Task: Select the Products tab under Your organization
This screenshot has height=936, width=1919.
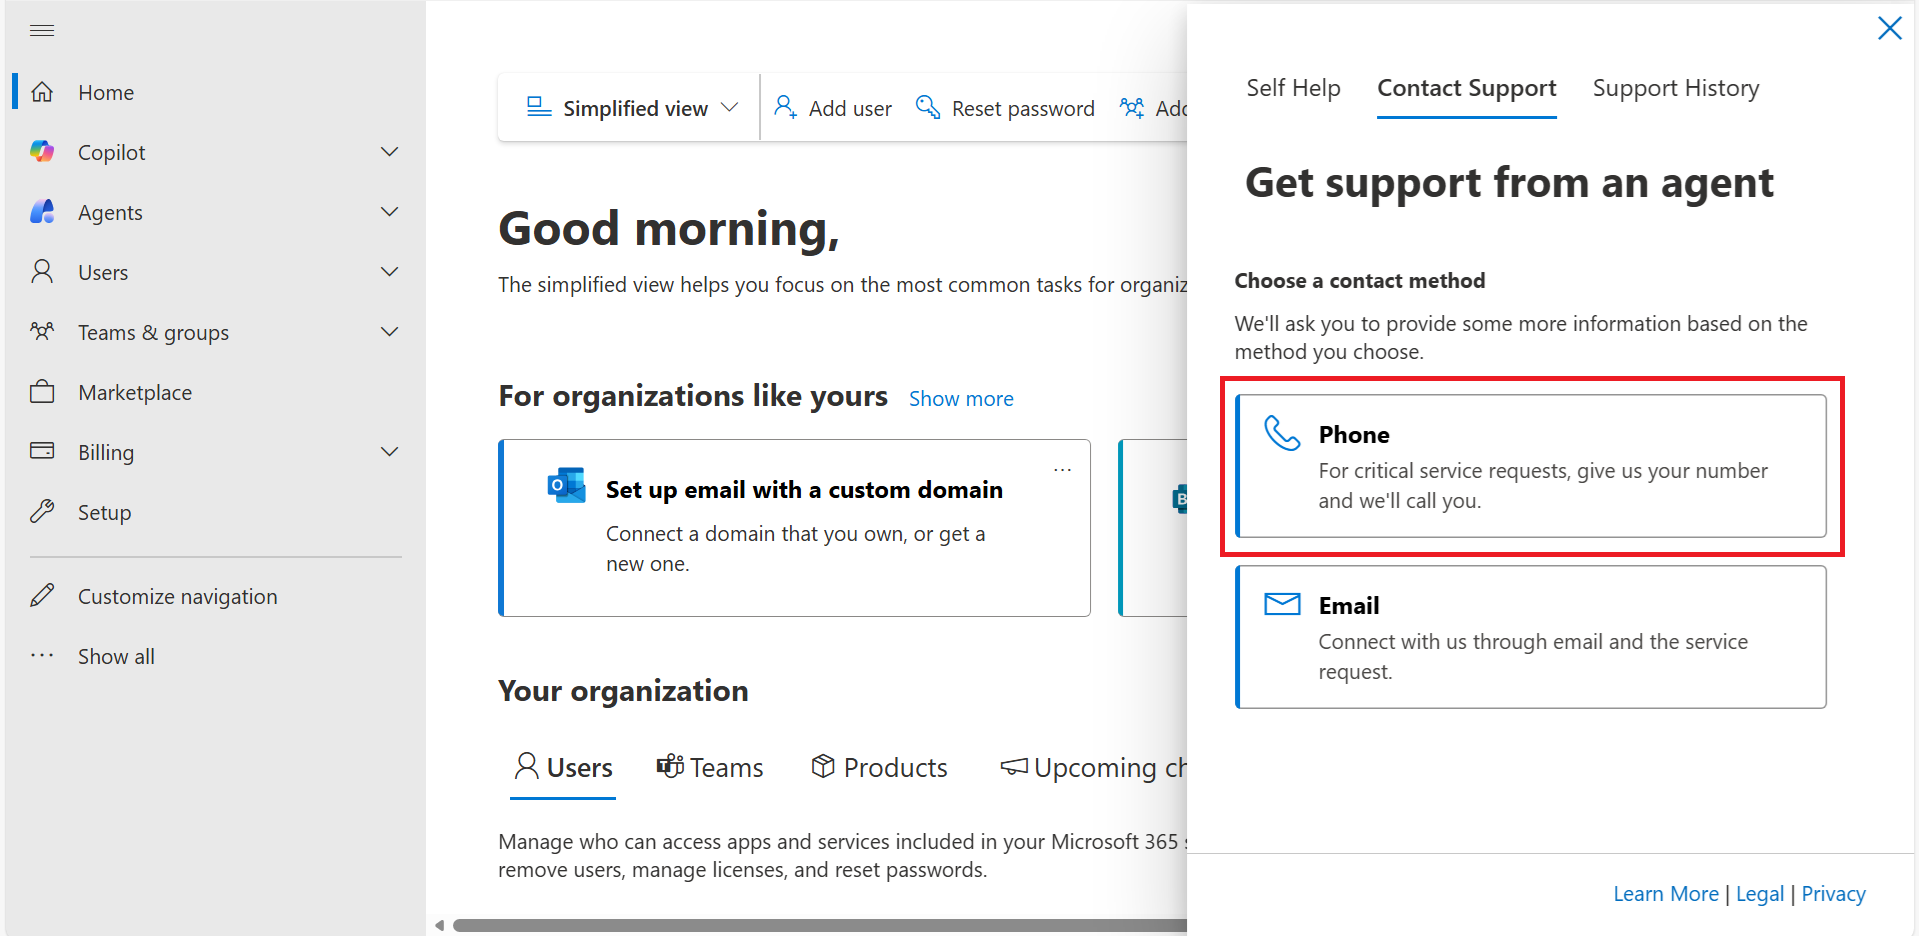Action: coord(879,767)
